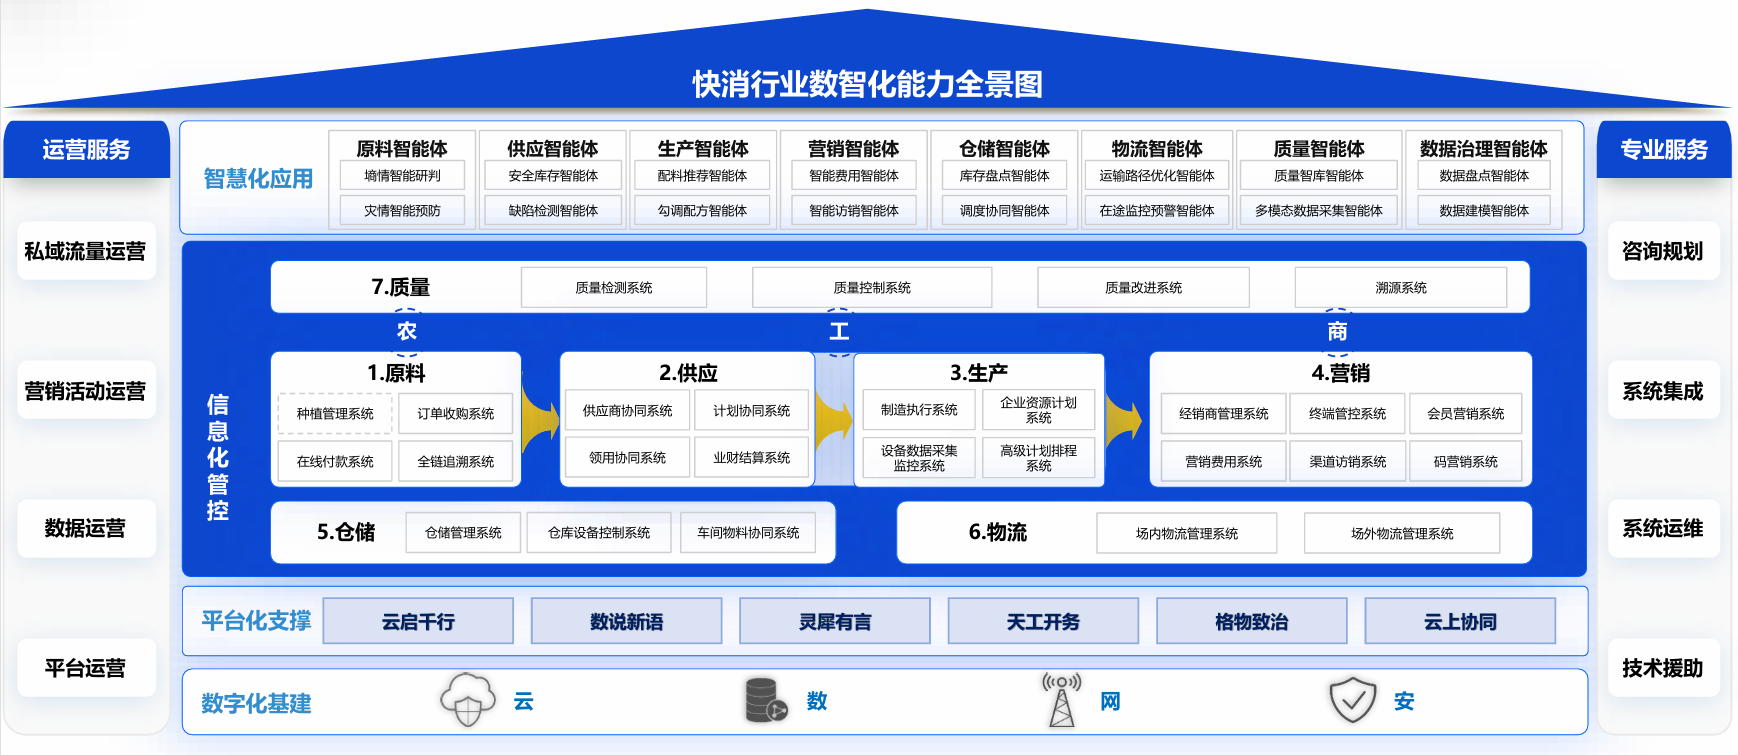Screen dimensions: 1738x755
Task: Click 码营销系统 box
Action: tap(1466, 461)
